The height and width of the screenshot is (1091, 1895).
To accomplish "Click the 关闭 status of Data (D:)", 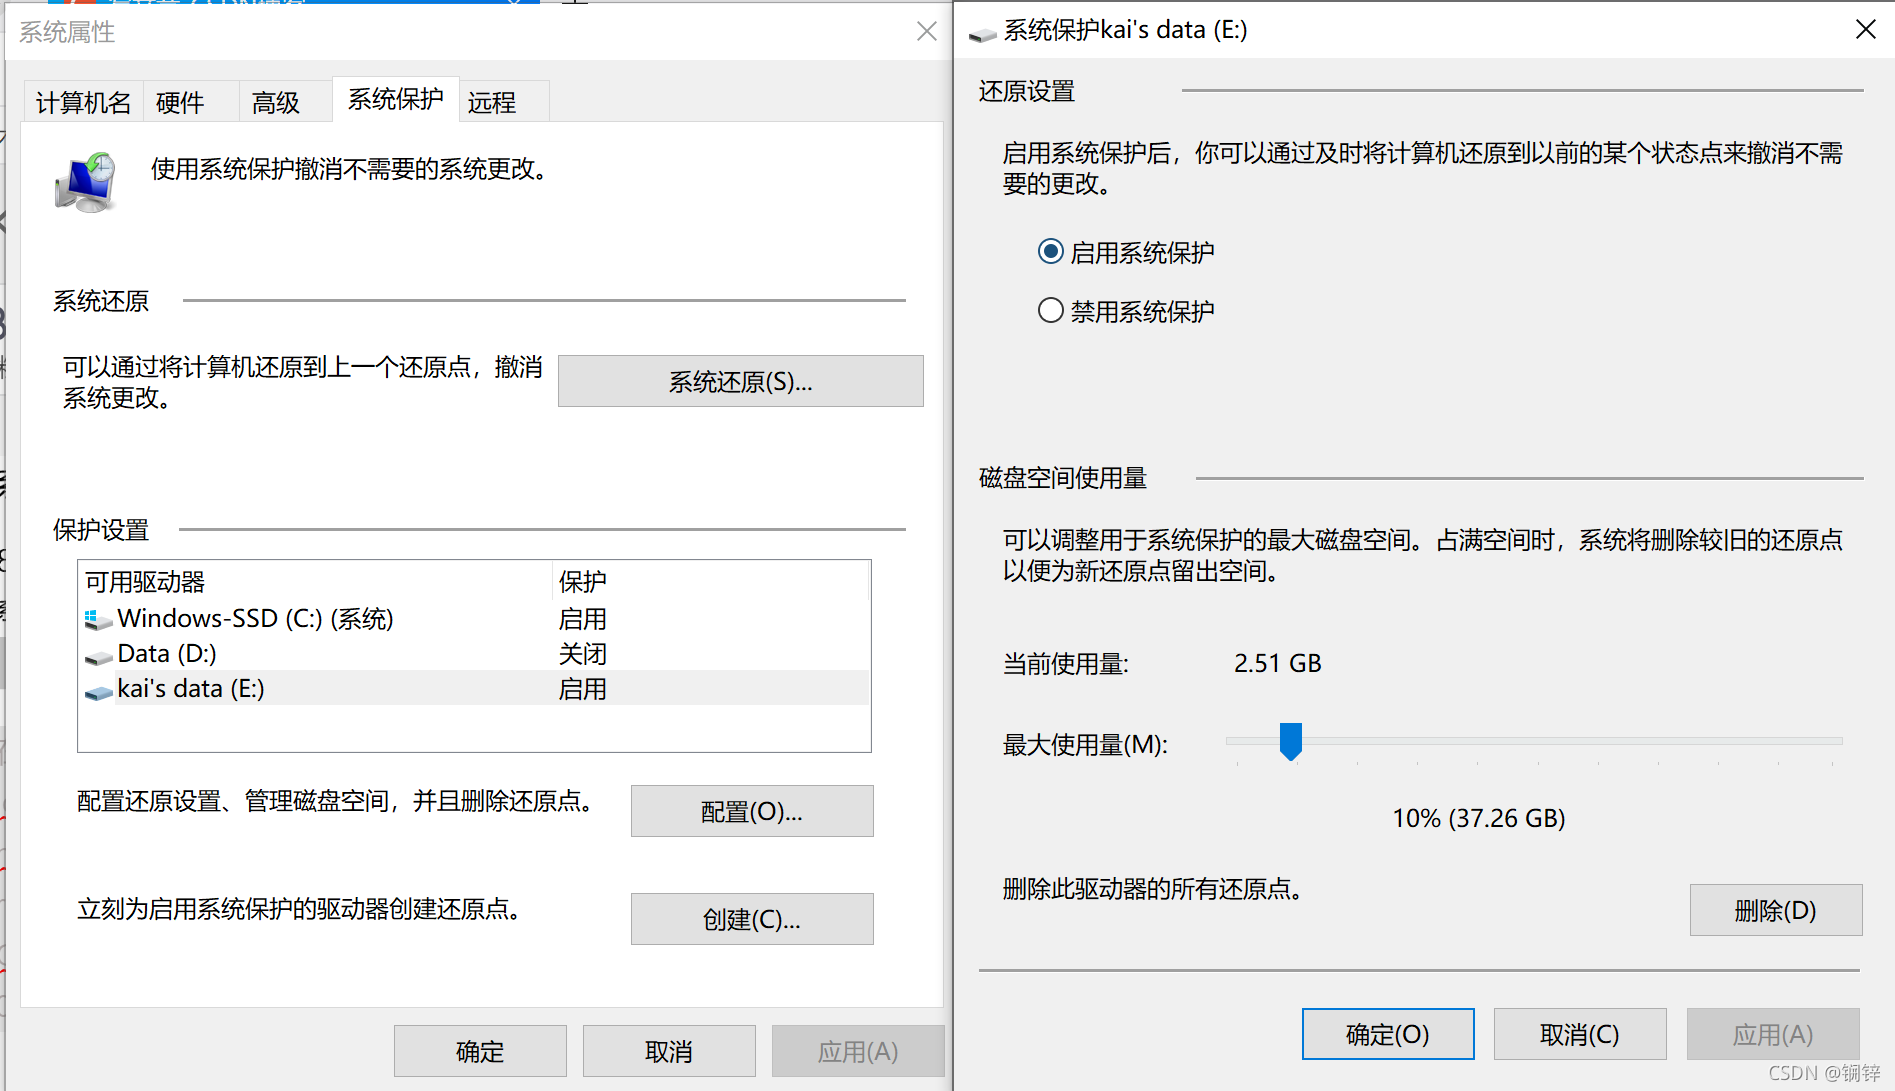I will (583, 654).
